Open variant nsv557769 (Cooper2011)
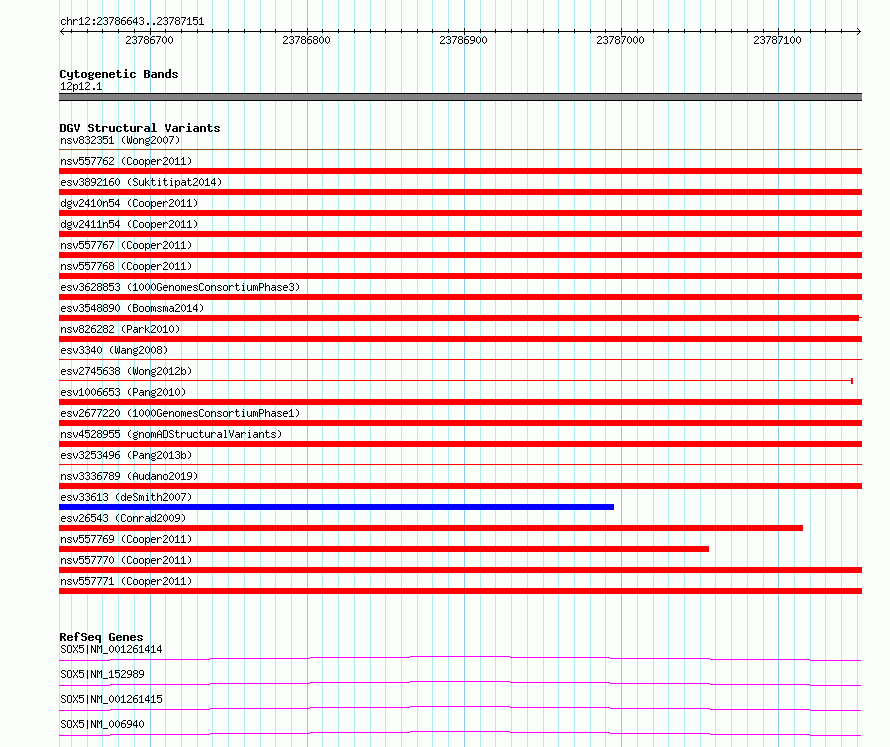 click(x=126, y=539)
